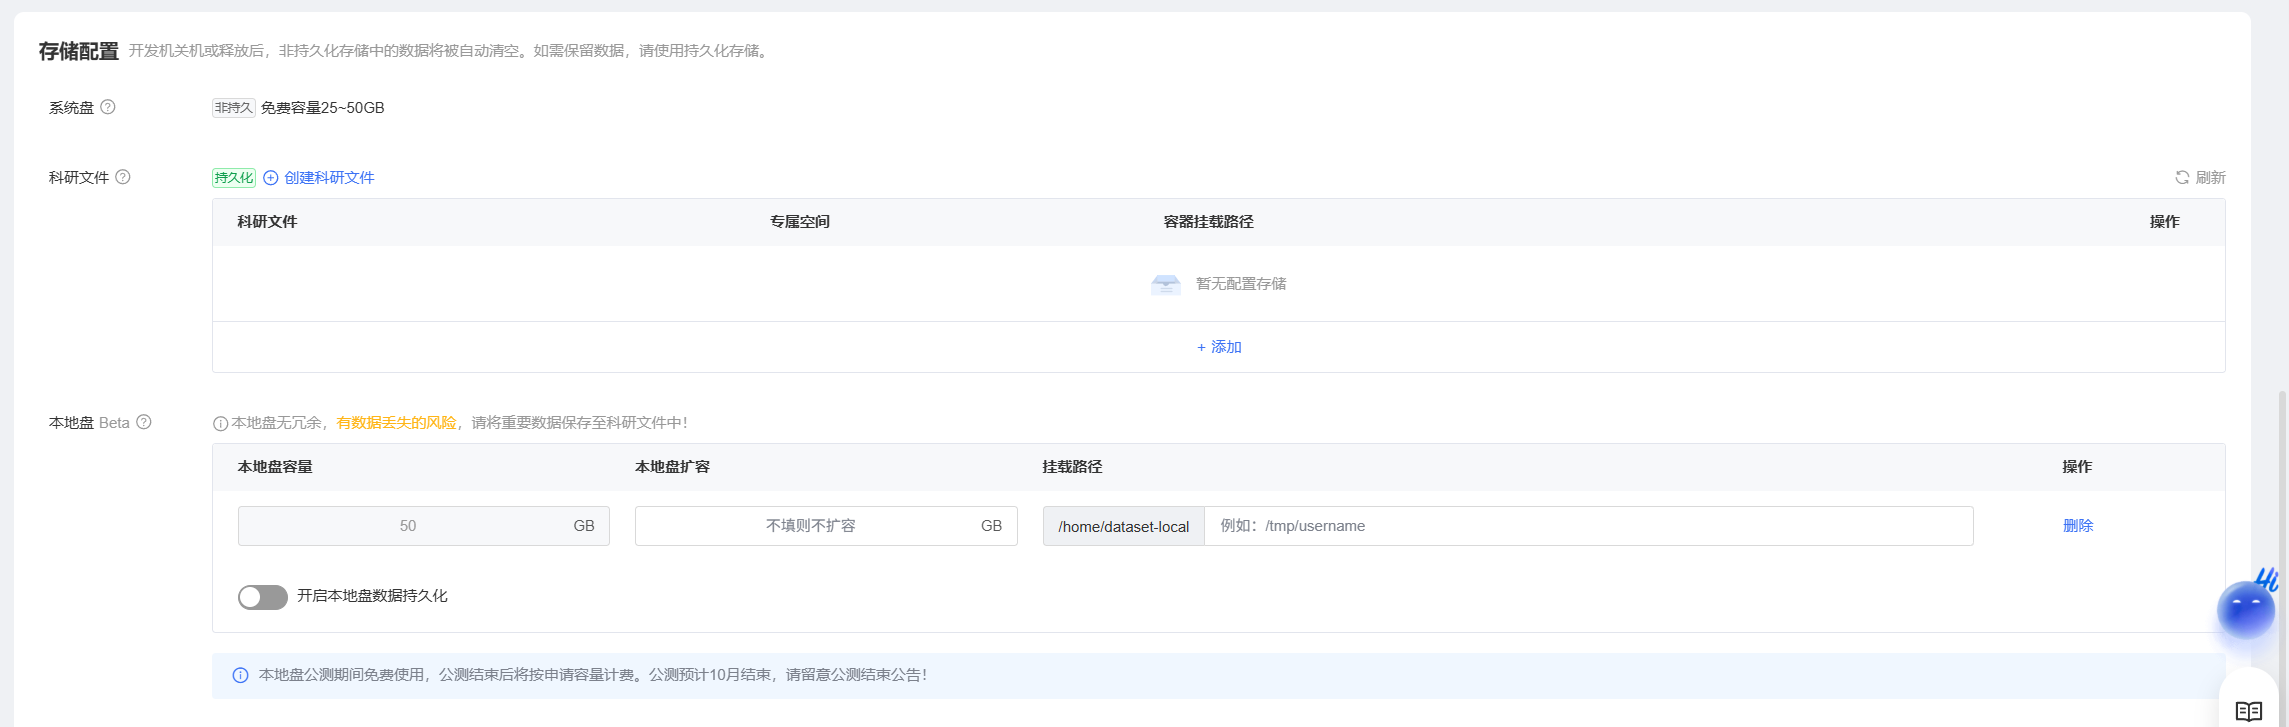2289x727 pixels.
Task: Click the 本地盘容量 field showing 50
Action: [x=408, y=526]
